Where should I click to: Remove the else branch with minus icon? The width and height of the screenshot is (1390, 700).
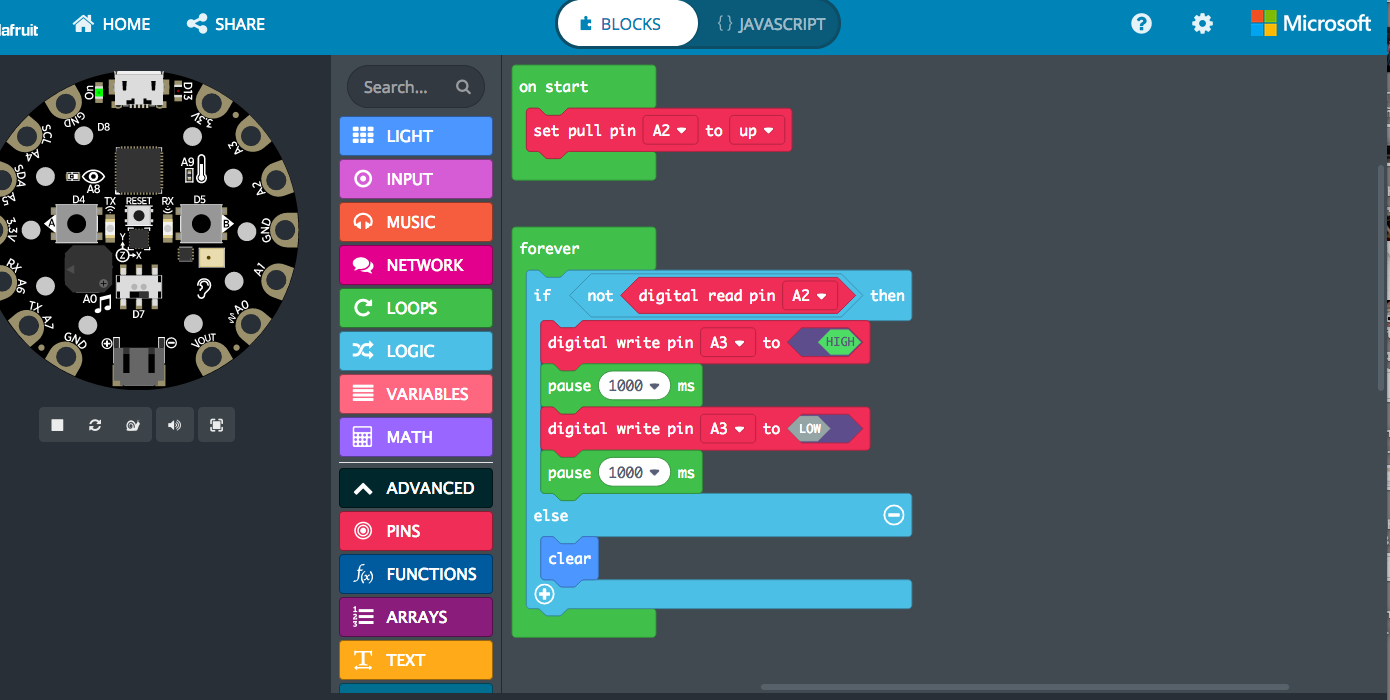click(x=894, y=515)
